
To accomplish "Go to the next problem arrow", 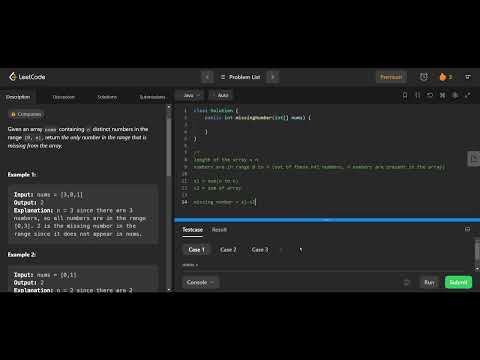I will click(x=273, y=77).
